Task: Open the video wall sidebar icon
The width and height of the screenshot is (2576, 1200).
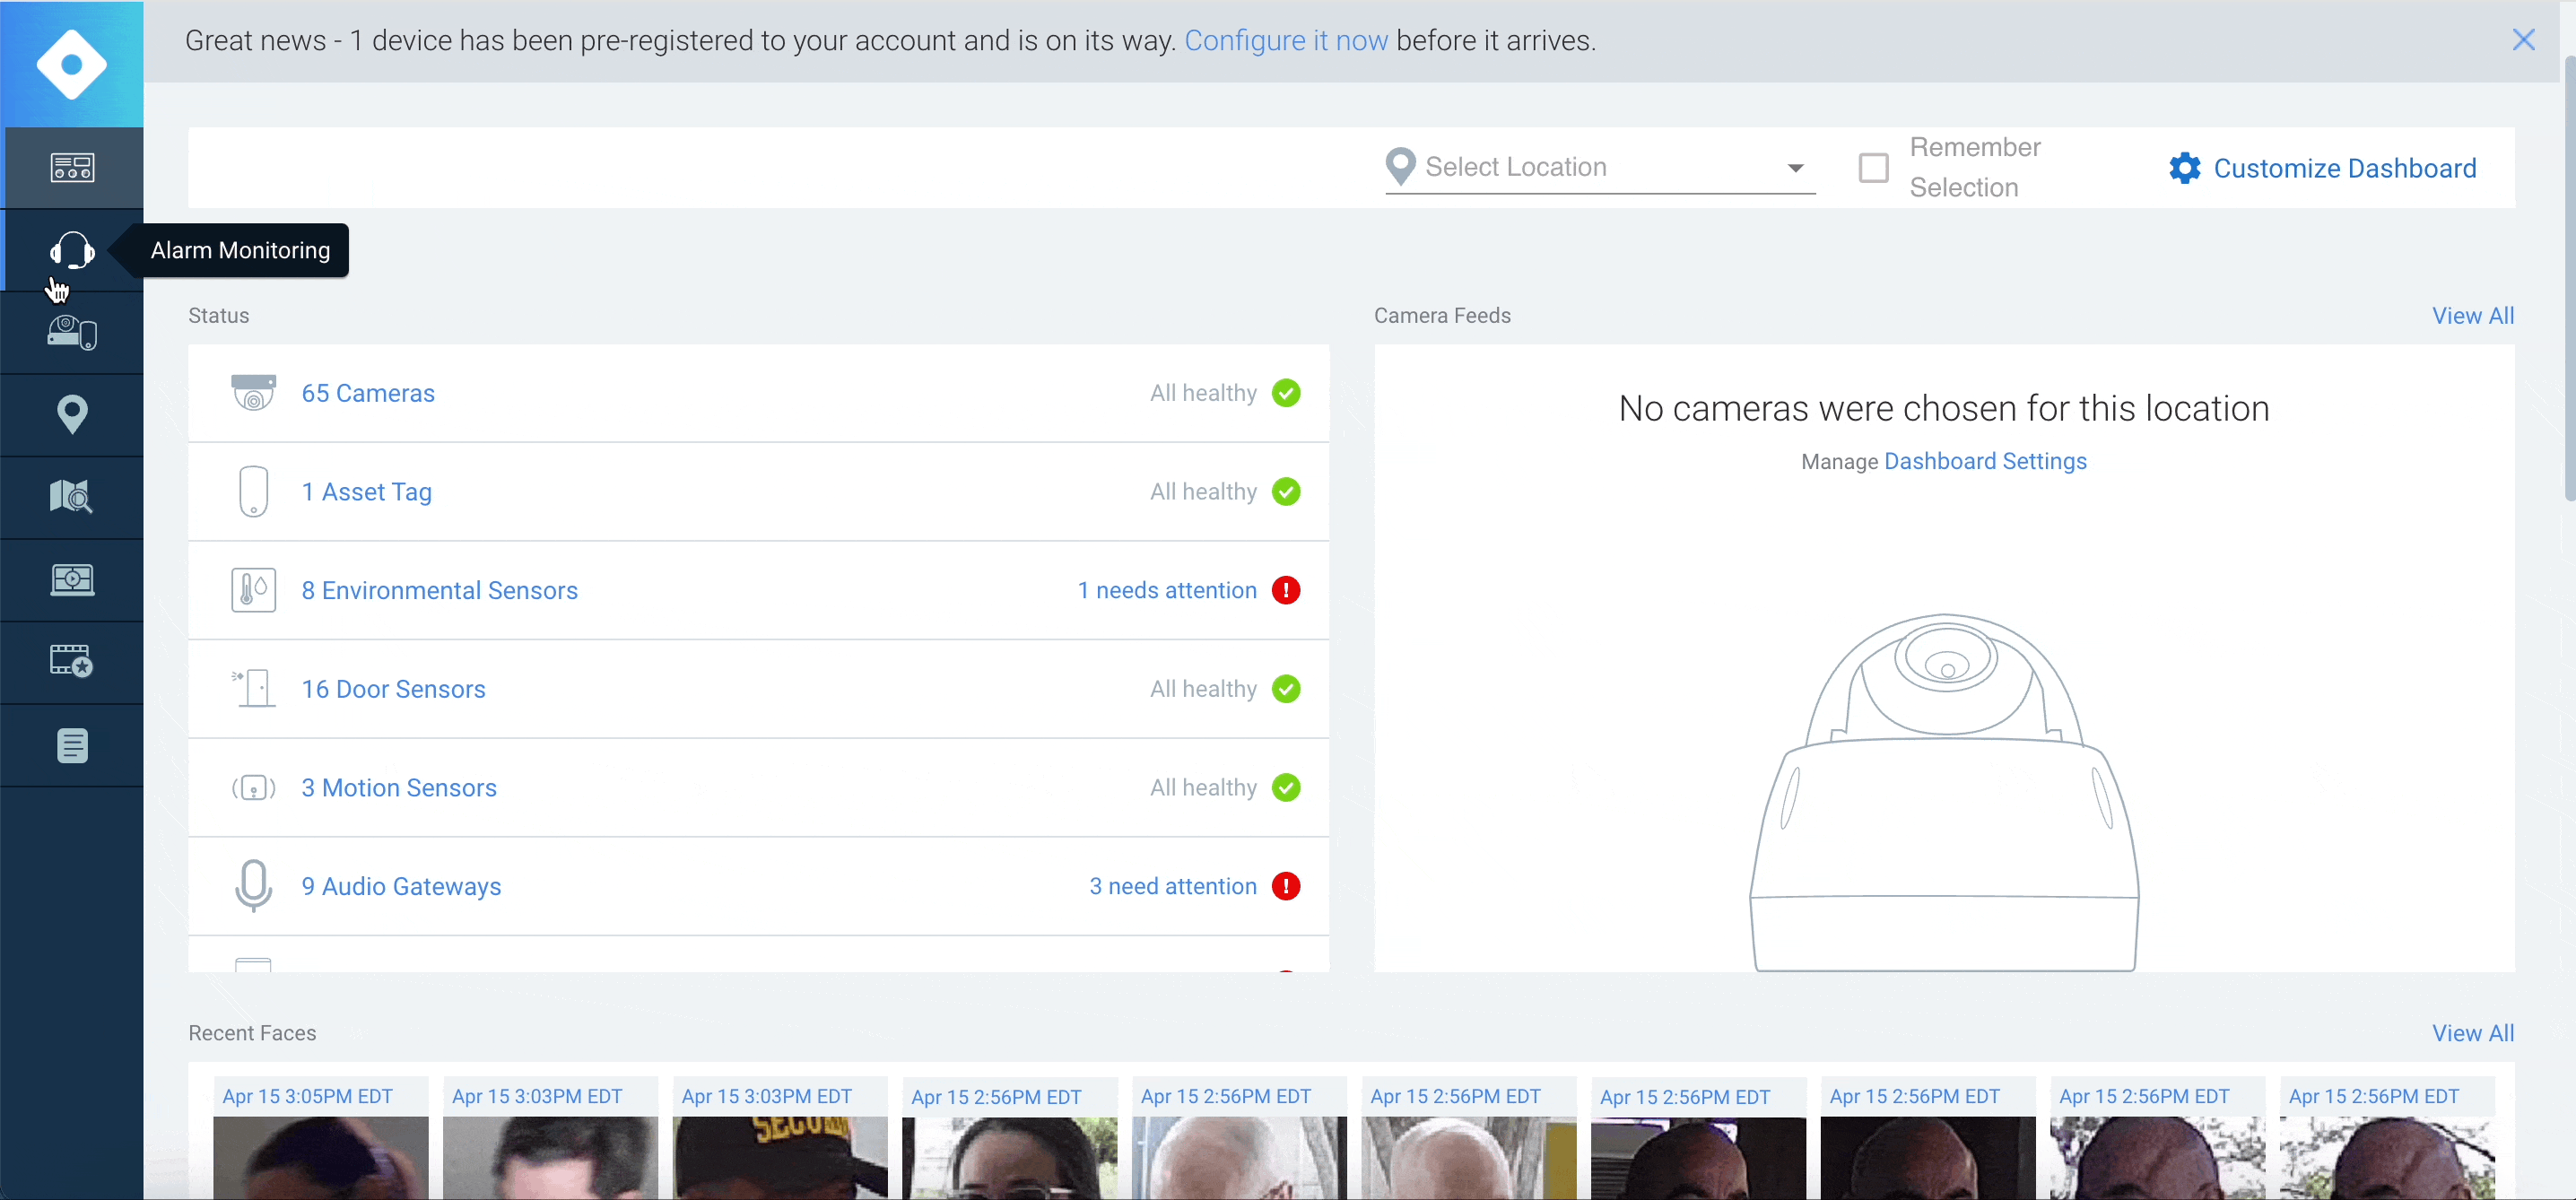Action: coord(72,579)
